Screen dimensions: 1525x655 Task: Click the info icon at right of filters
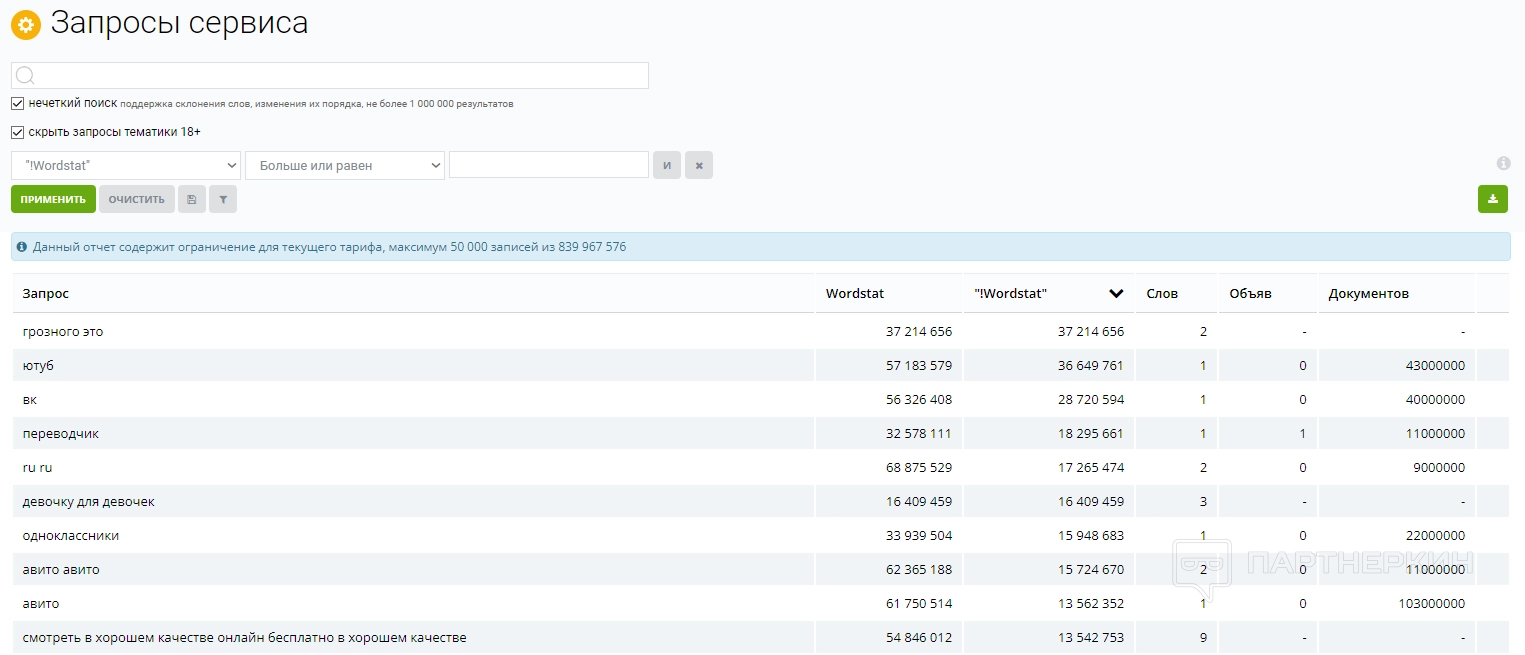click(x=1503, y=163)
